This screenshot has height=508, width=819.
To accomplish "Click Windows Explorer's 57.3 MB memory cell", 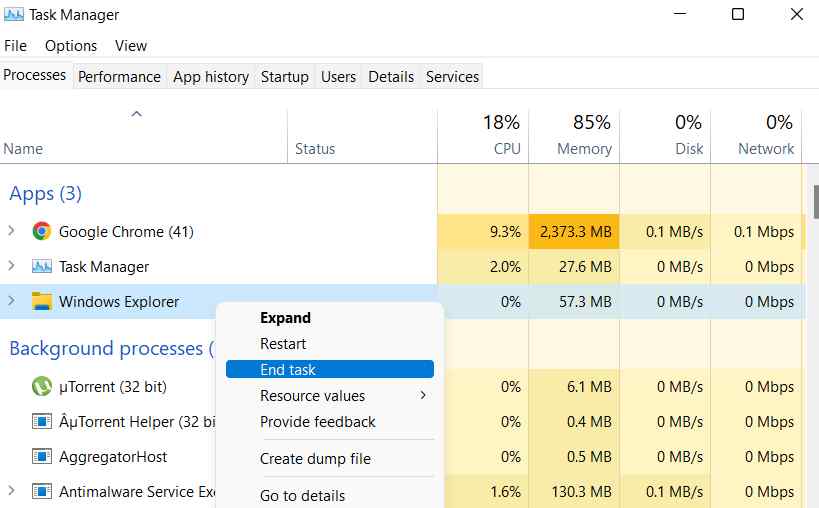I will click(x=574, y=301).
